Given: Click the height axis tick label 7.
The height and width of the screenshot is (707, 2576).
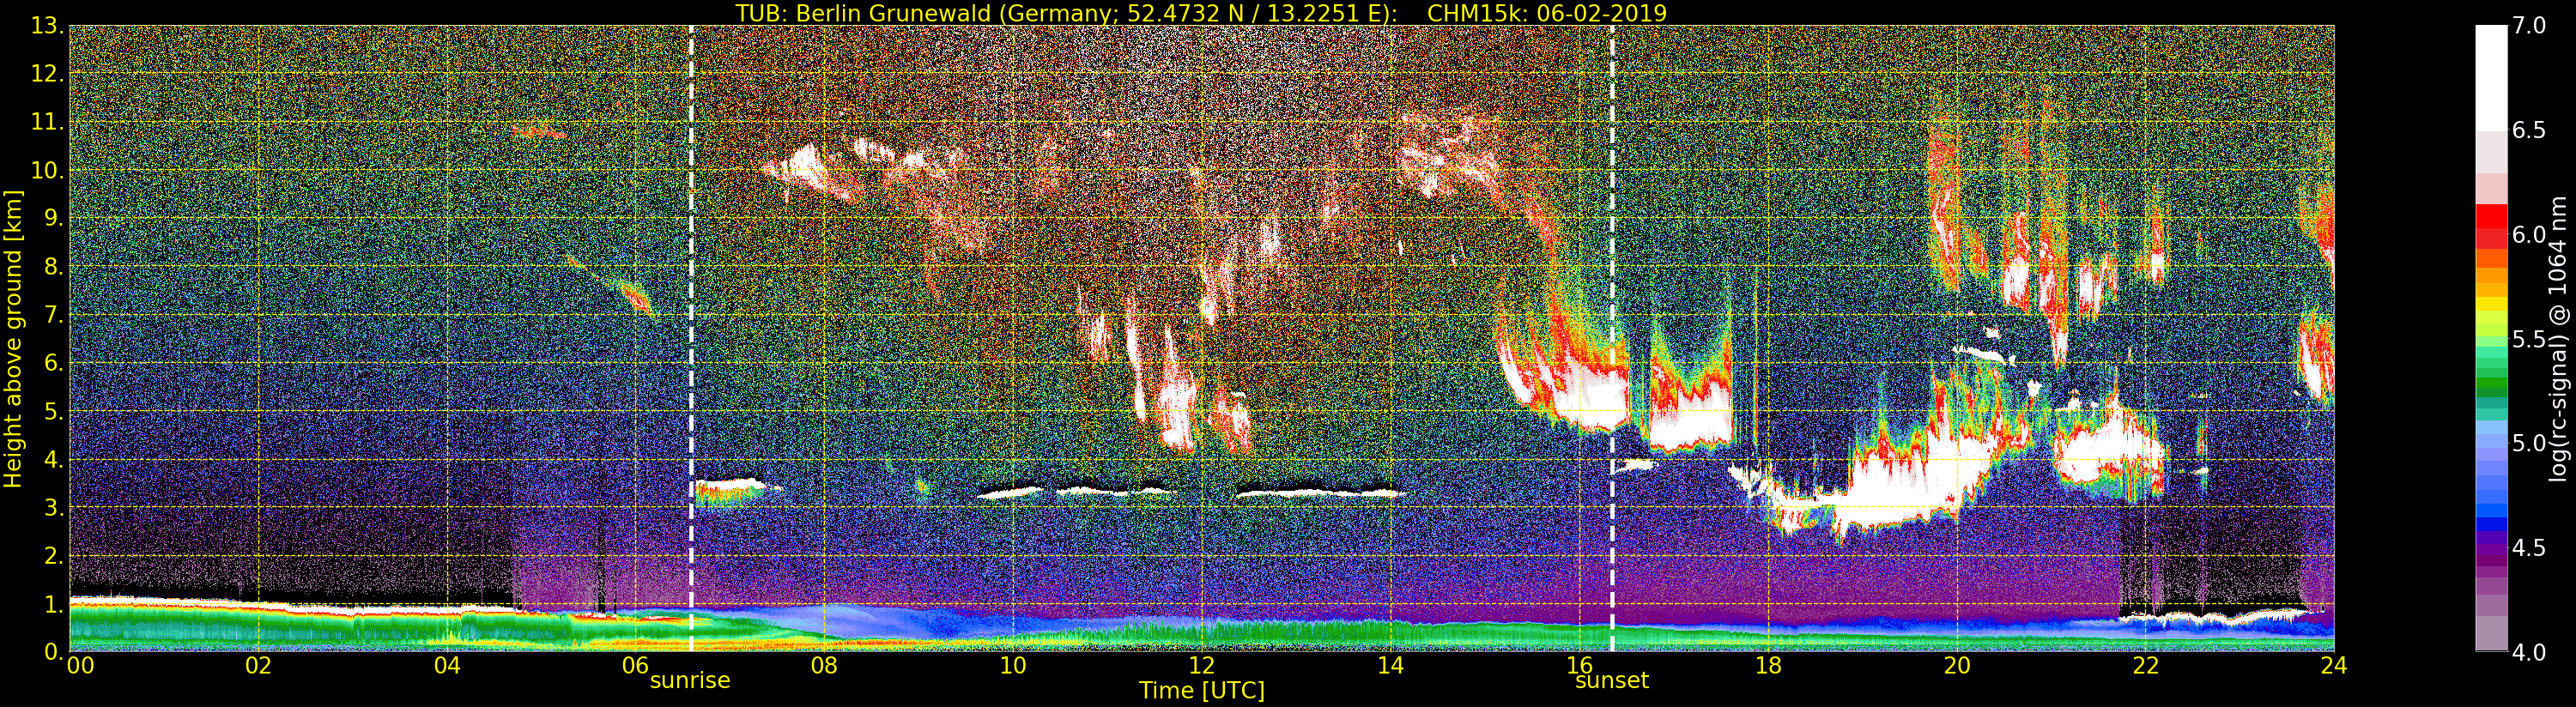Looking at the screenshot, I should (x=54, y=315).
